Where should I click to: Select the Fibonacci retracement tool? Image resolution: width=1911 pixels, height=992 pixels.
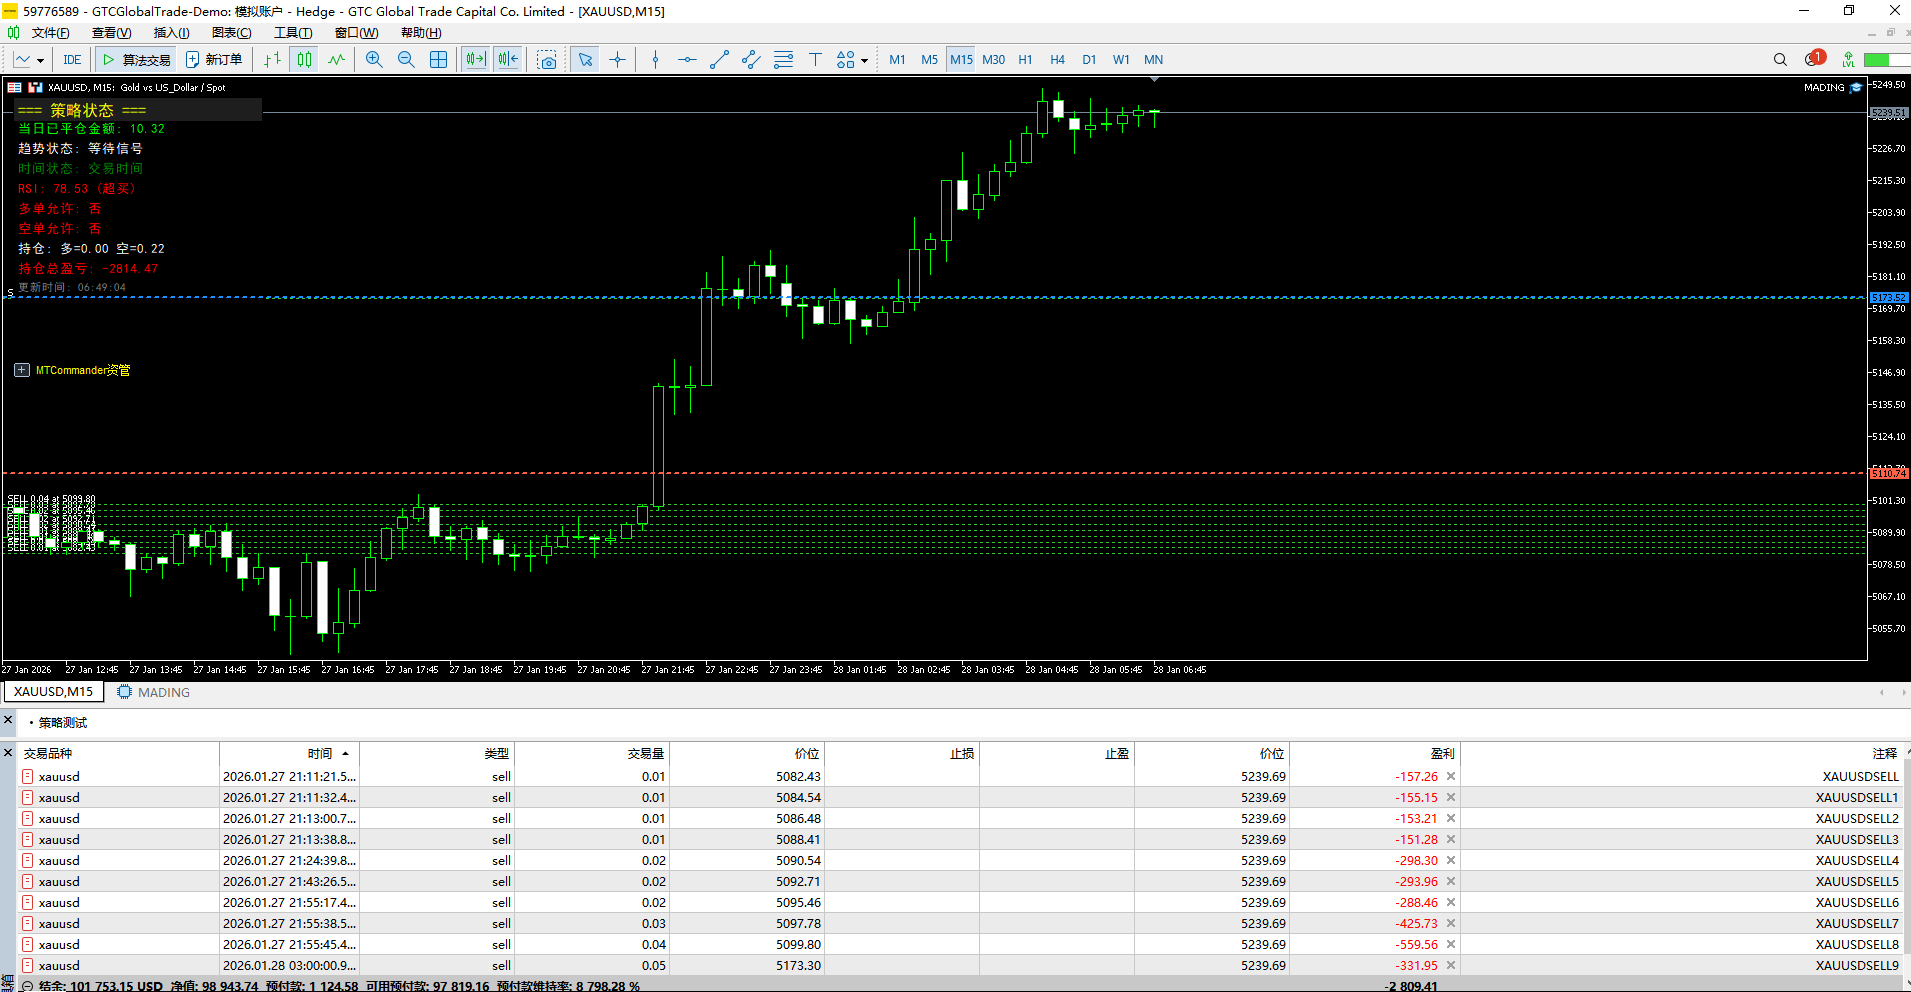click(x=783, y=60)
